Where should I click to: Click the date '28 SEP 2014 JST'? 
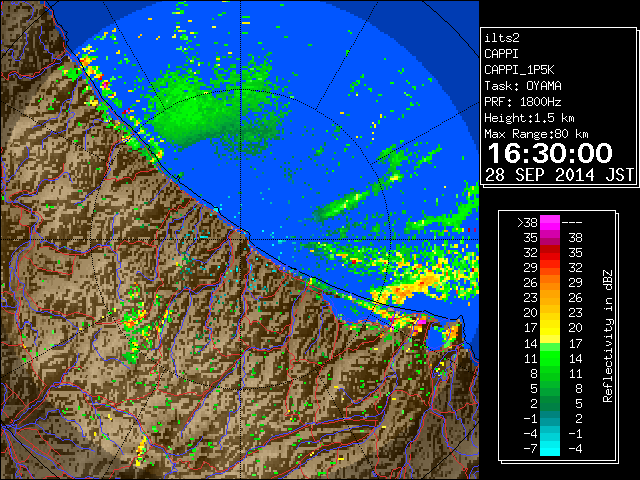click(x=559, y=175)
